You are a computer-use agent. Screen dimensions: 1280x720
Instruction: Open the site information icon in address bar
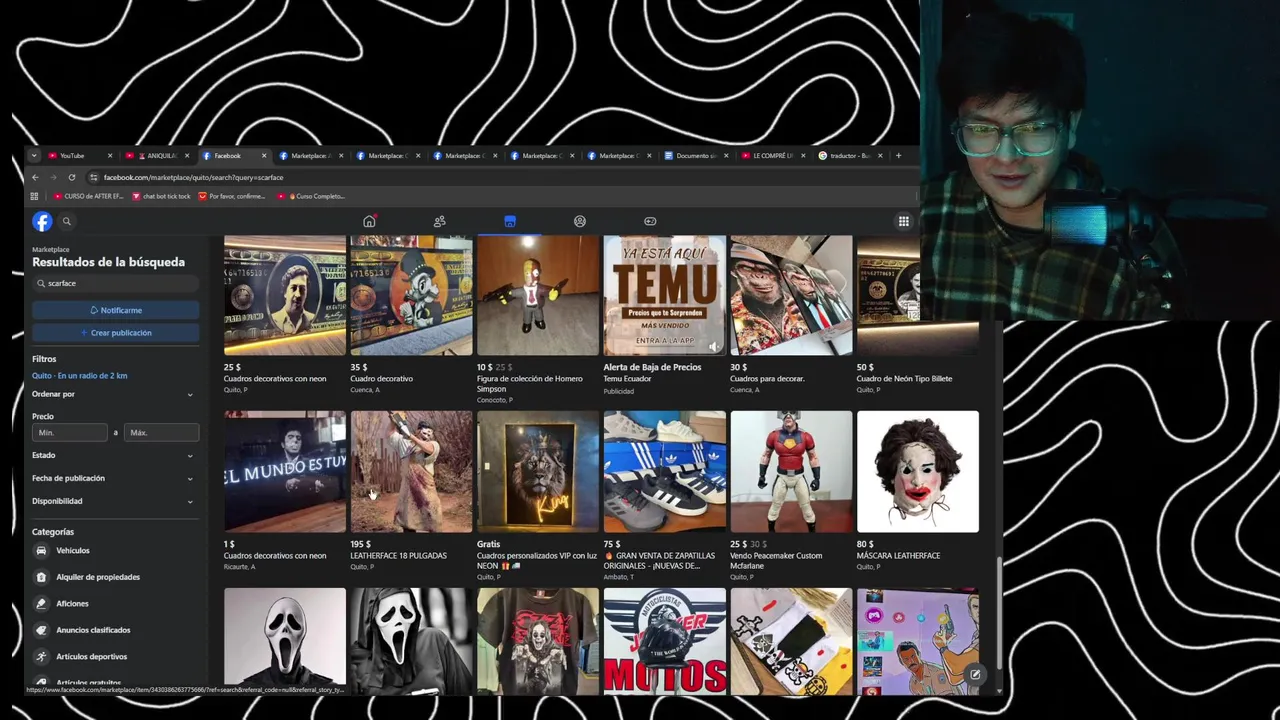[x=94, y=177]
